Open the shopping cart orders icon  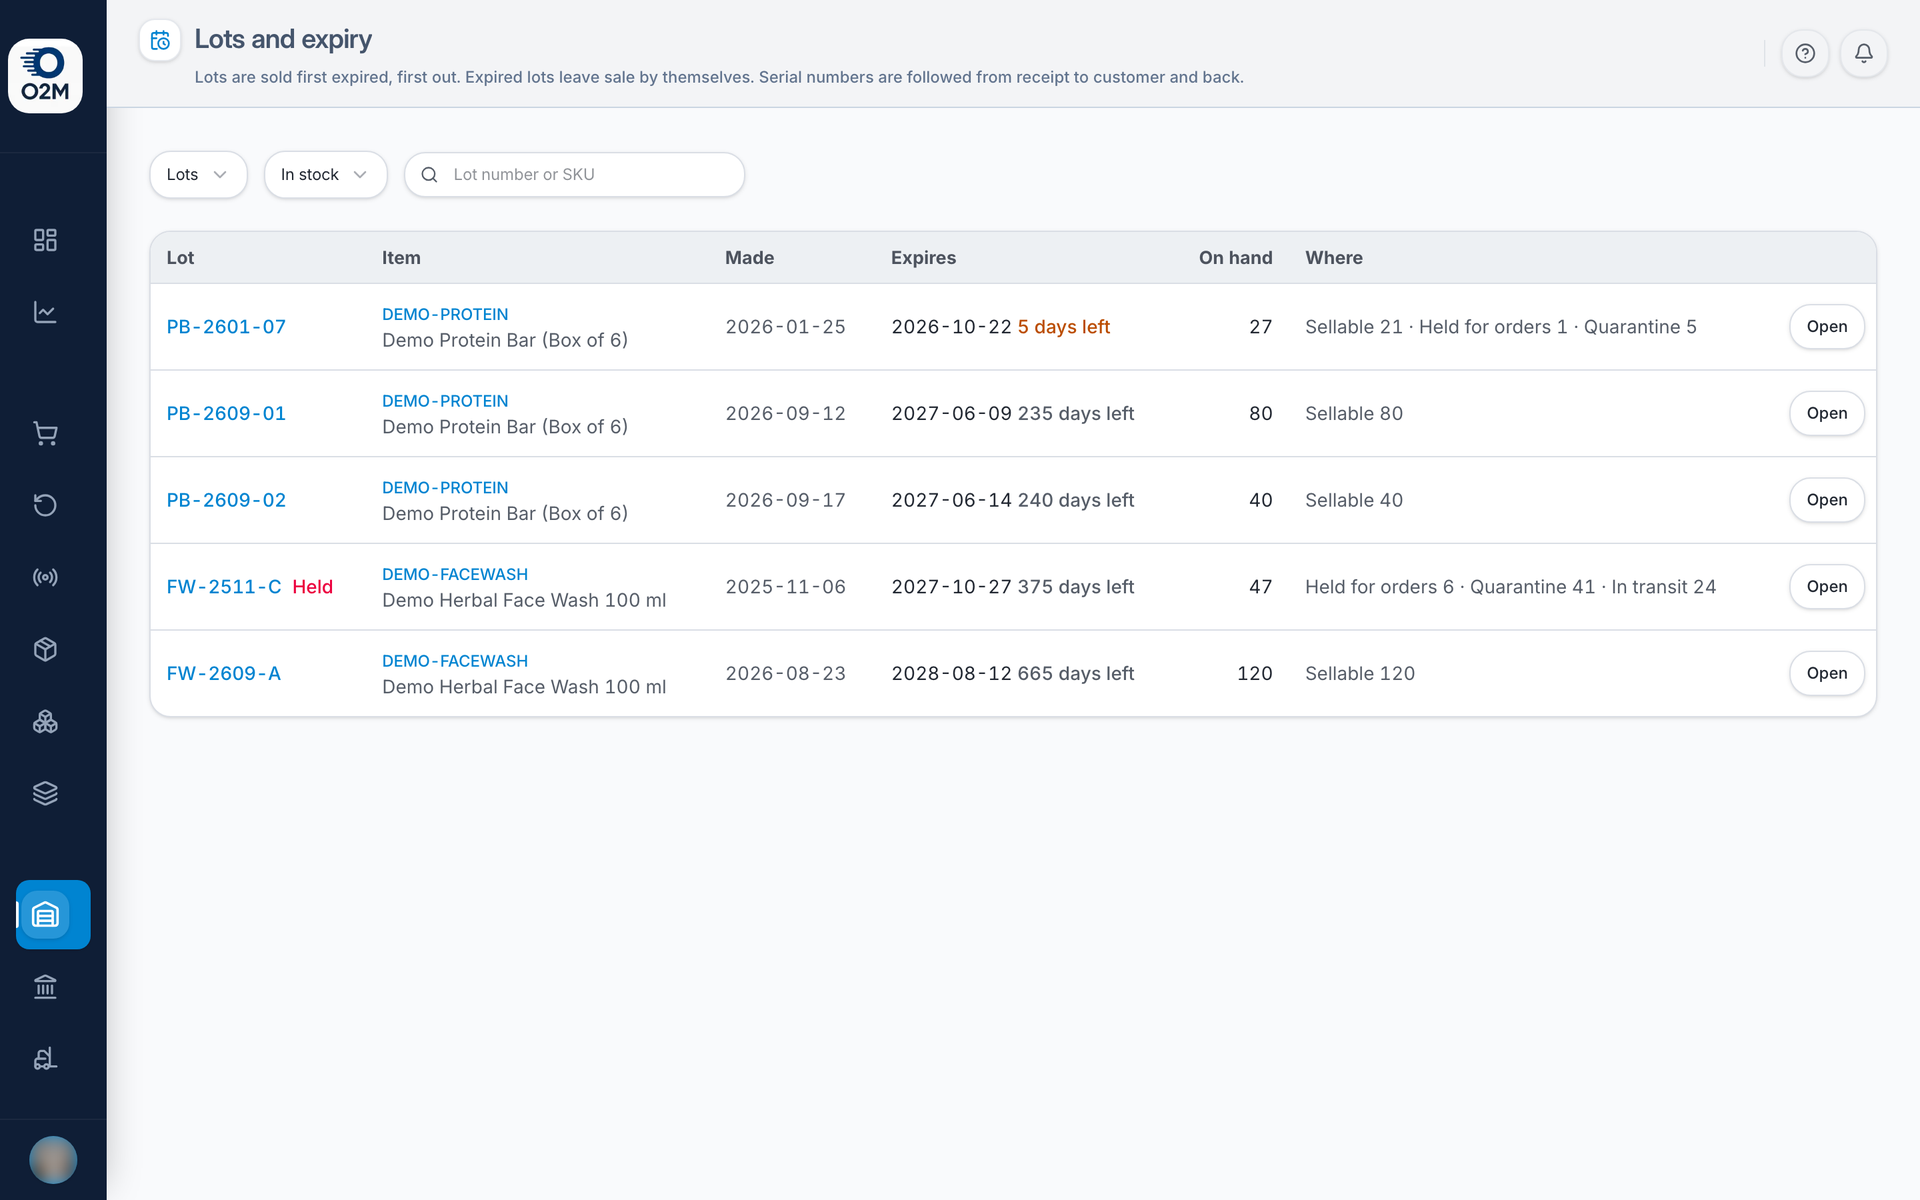coord(45,433)
